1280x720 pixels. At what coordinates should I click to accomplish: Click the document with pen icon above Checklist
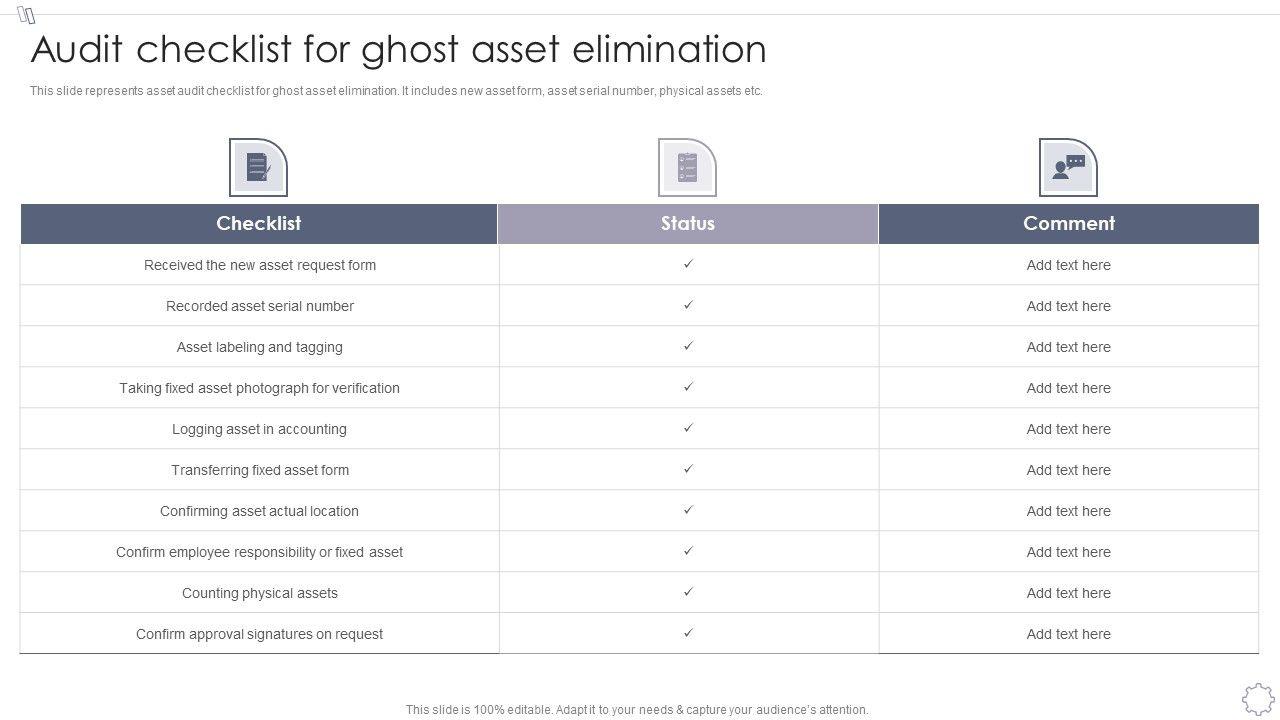click(258, 167)
